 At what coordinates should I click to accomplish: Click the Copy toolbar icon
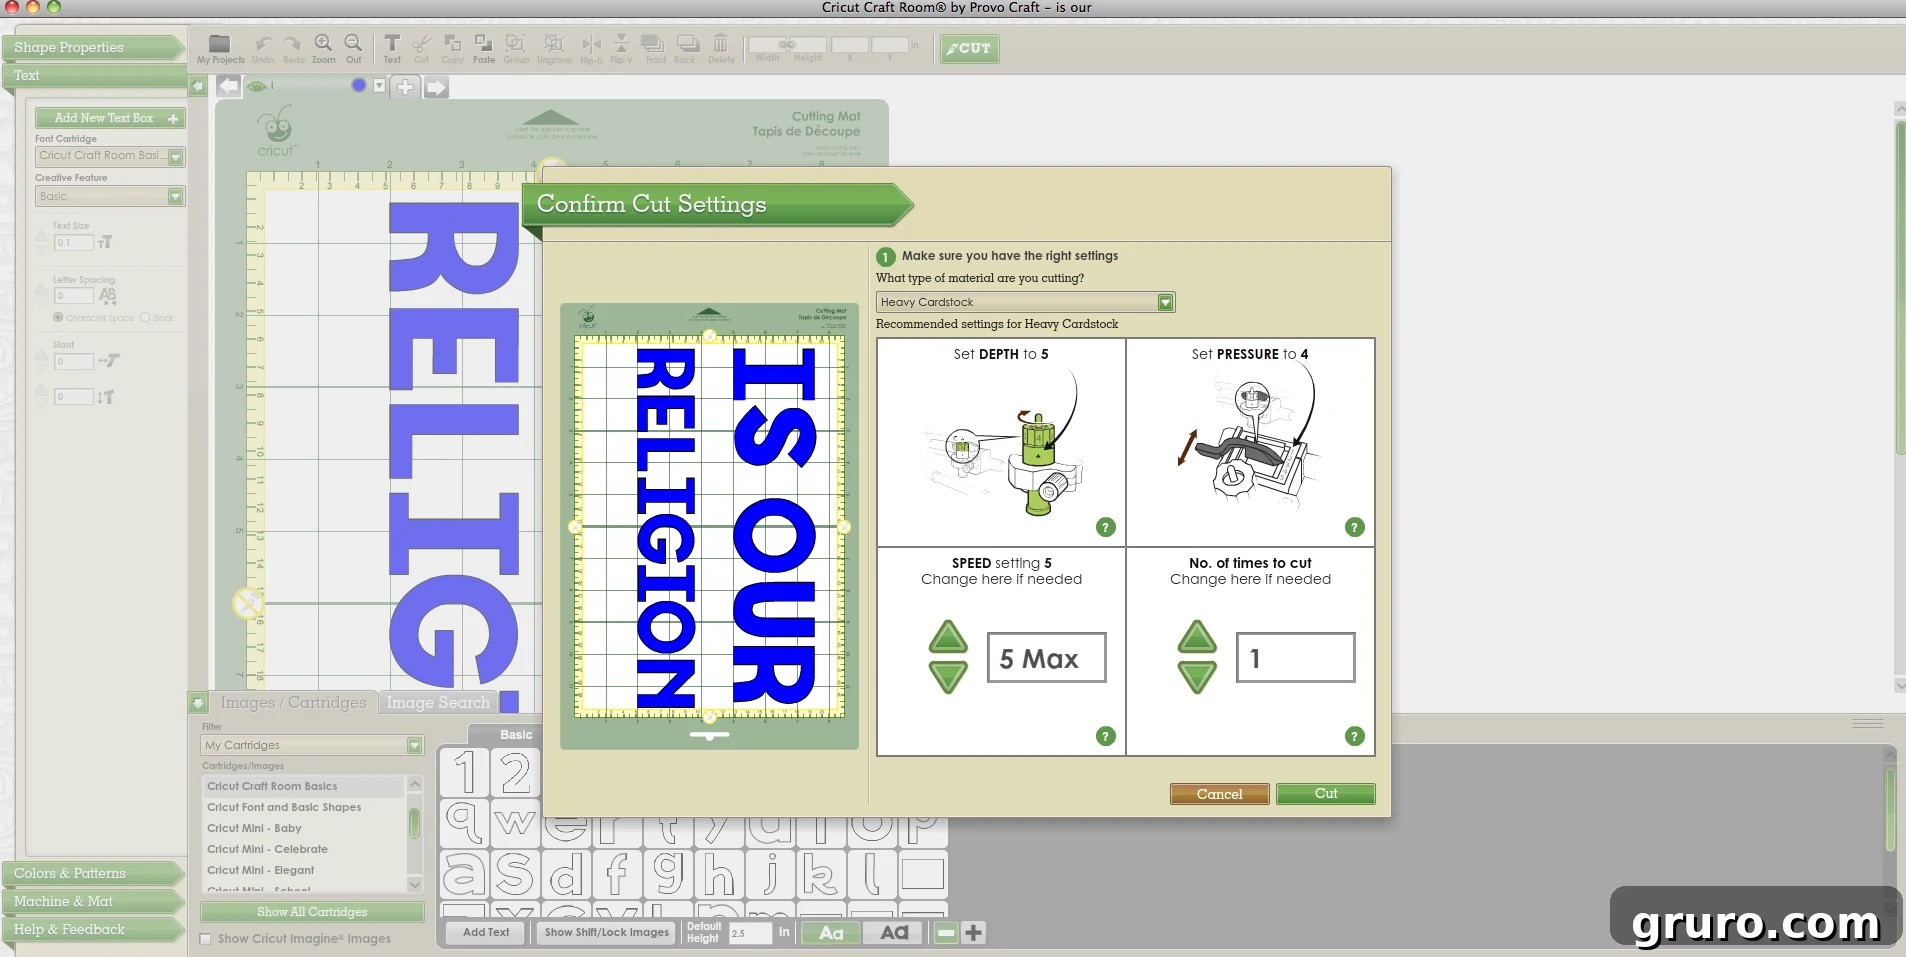(453, 48)
